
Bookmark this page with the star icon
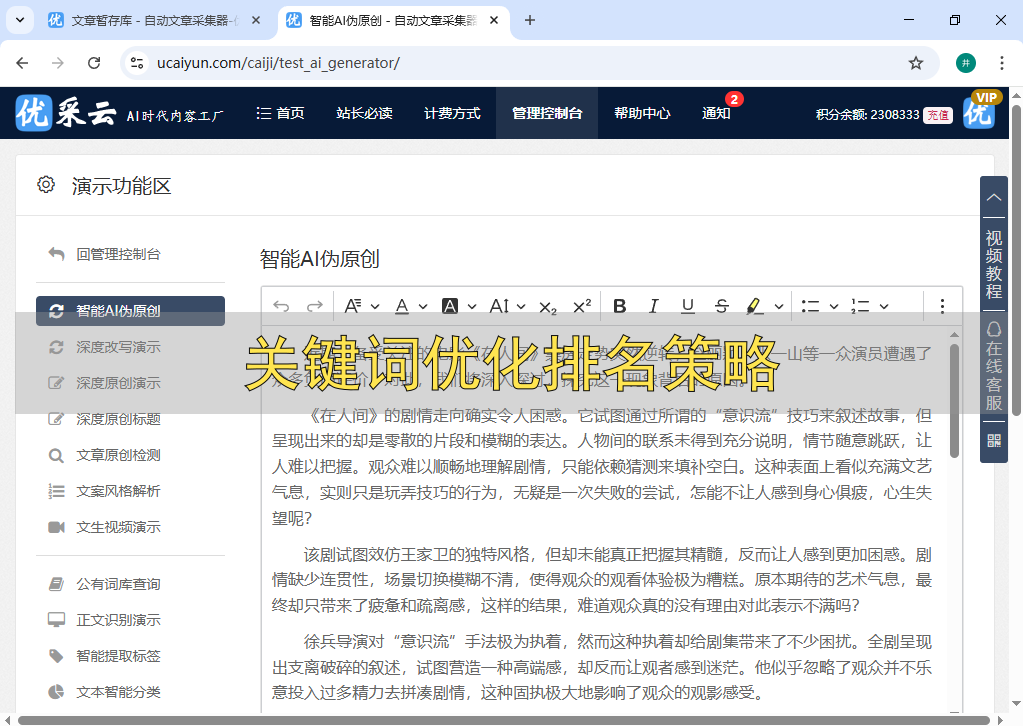(x=916, y=63)
